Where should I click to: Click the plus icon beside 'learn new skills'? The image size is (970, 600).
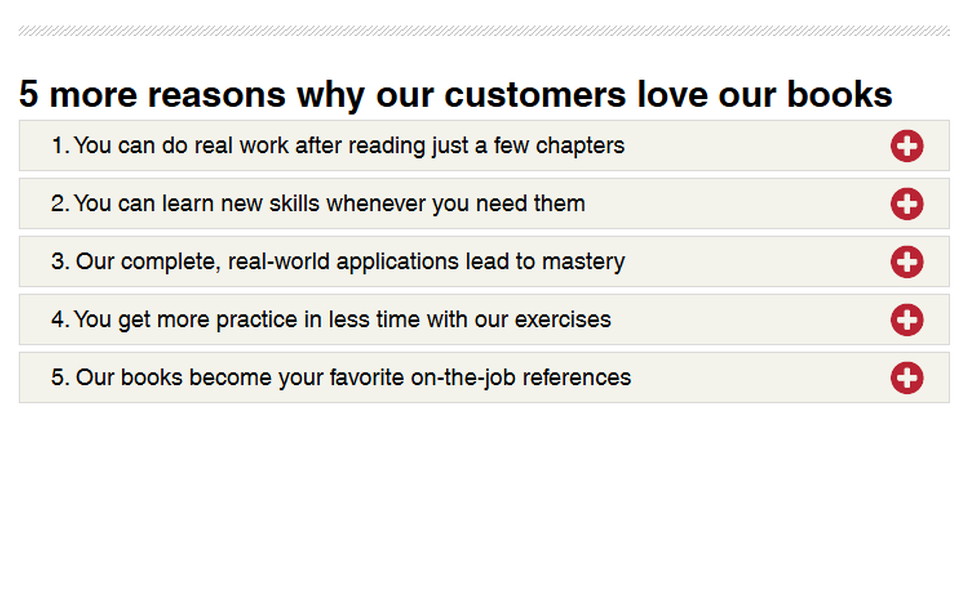[x=906, y=204]
